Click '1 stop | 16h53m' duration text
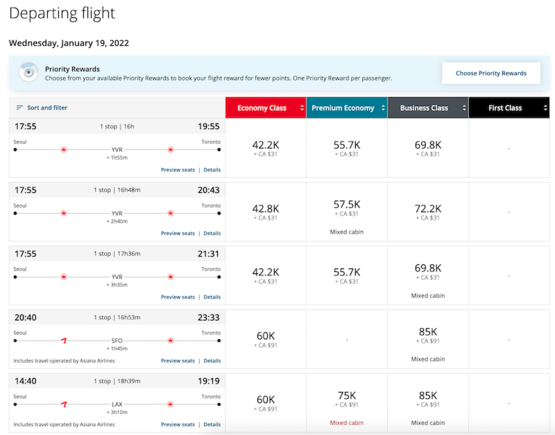Image resolution: width=555 pixels, height=435 pixels. click(x=117, y=317)
